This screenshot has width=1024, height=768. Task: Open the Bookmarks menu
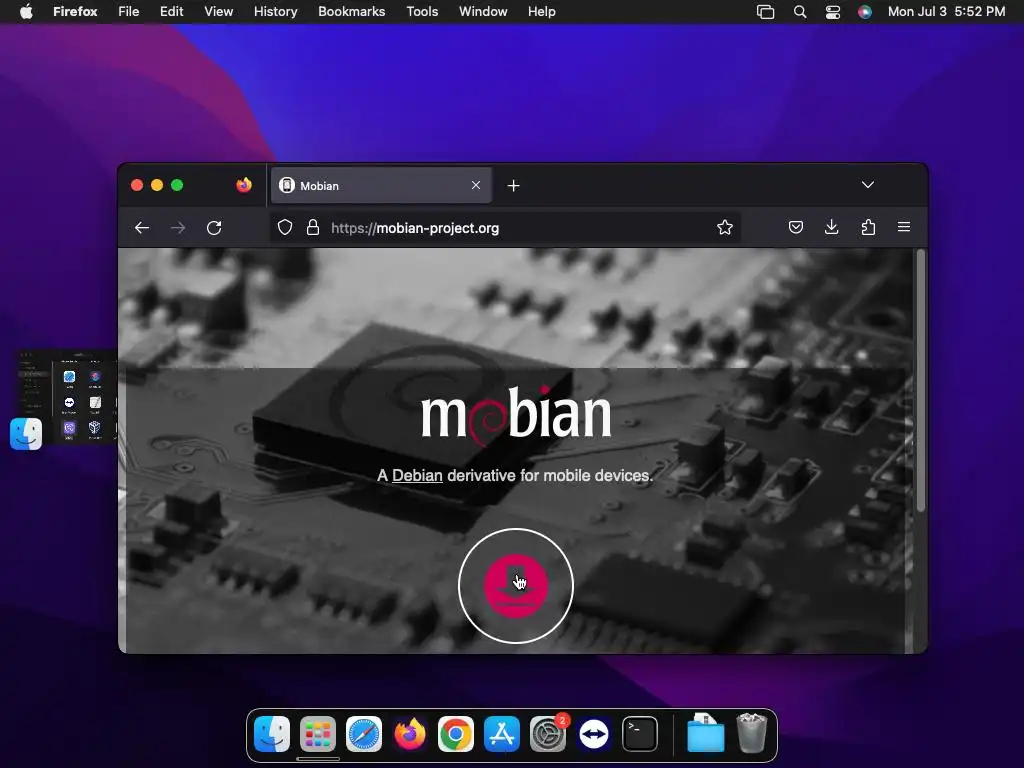[351, 12]
